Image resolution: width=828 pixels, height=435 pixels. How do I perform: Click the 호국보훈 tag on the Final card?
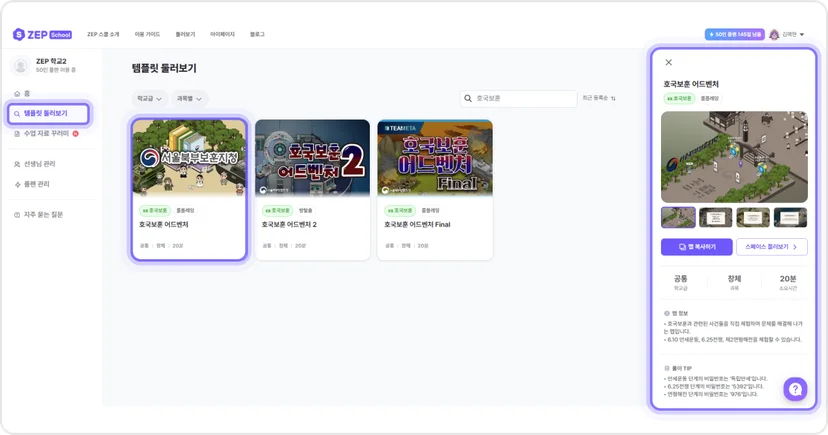click(400, 211)
